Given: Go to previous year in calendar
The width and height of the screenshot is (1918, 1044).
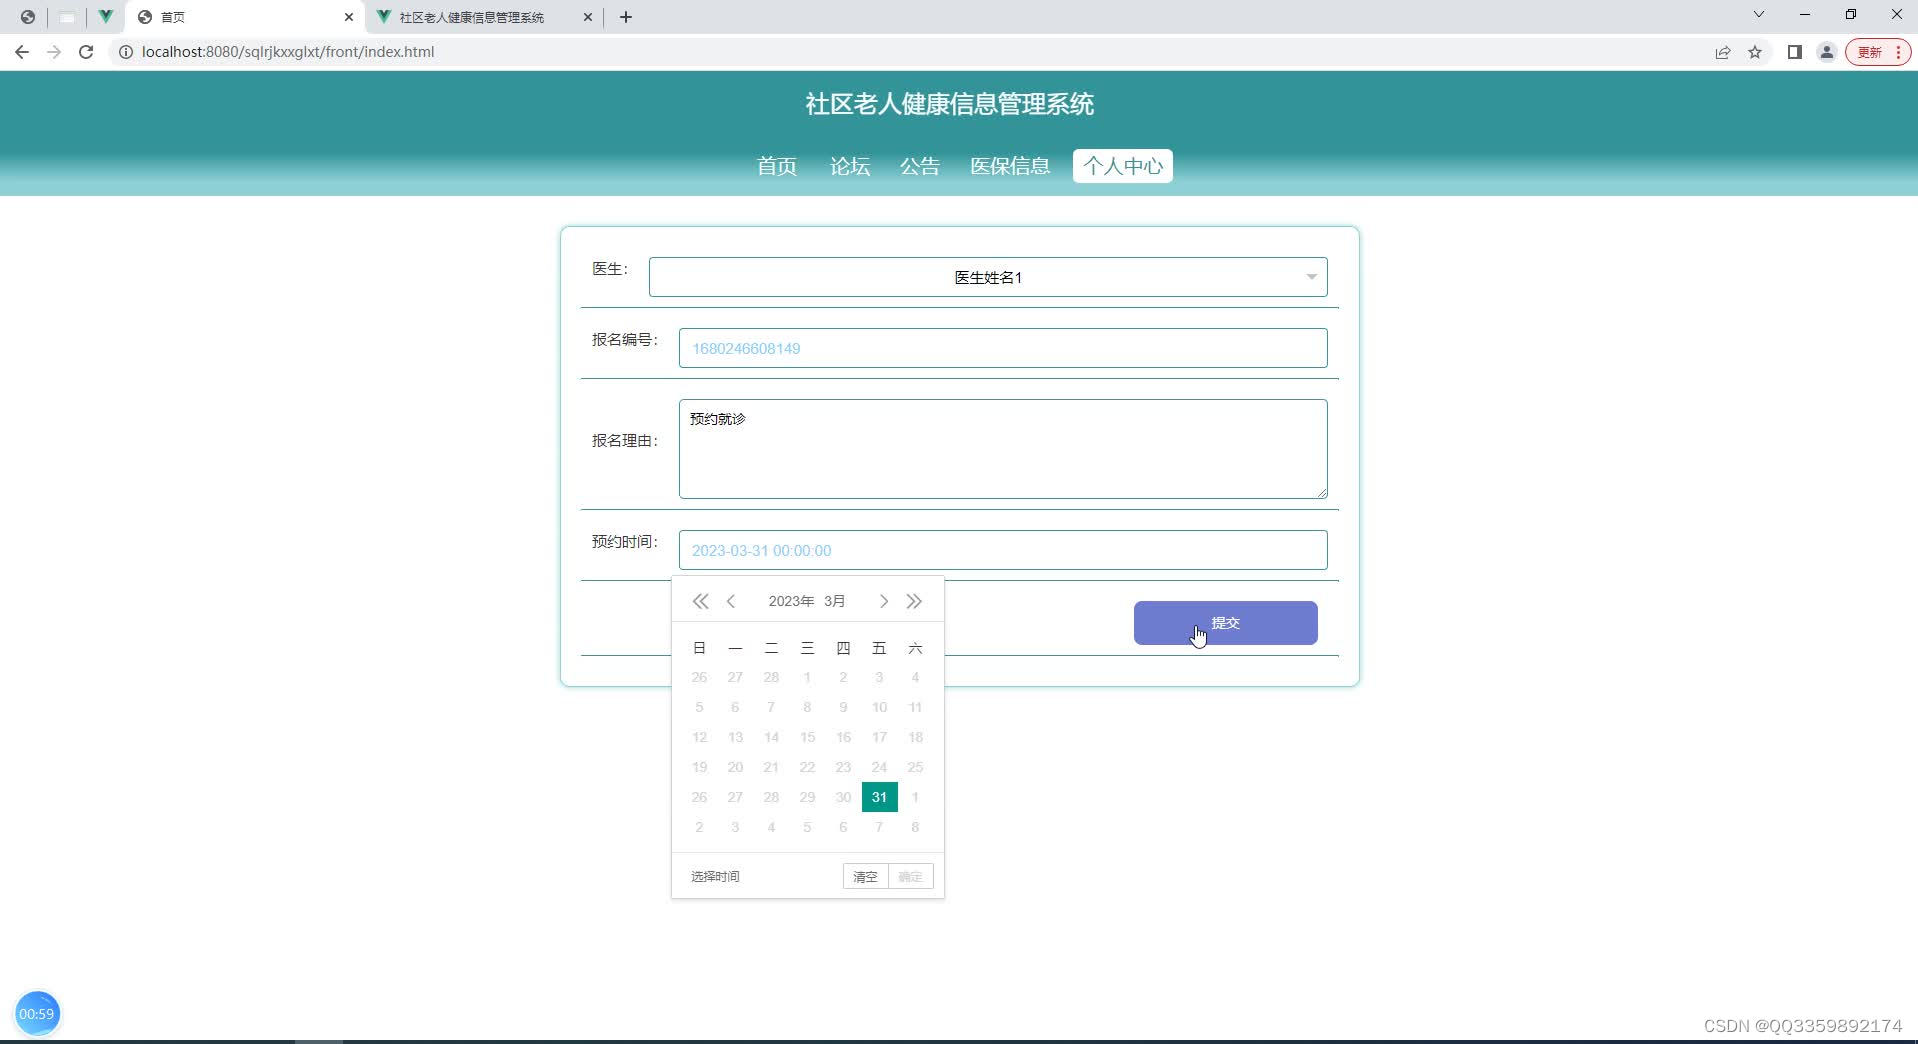Looking at the screenshot, I should click(x=700, y=601).
